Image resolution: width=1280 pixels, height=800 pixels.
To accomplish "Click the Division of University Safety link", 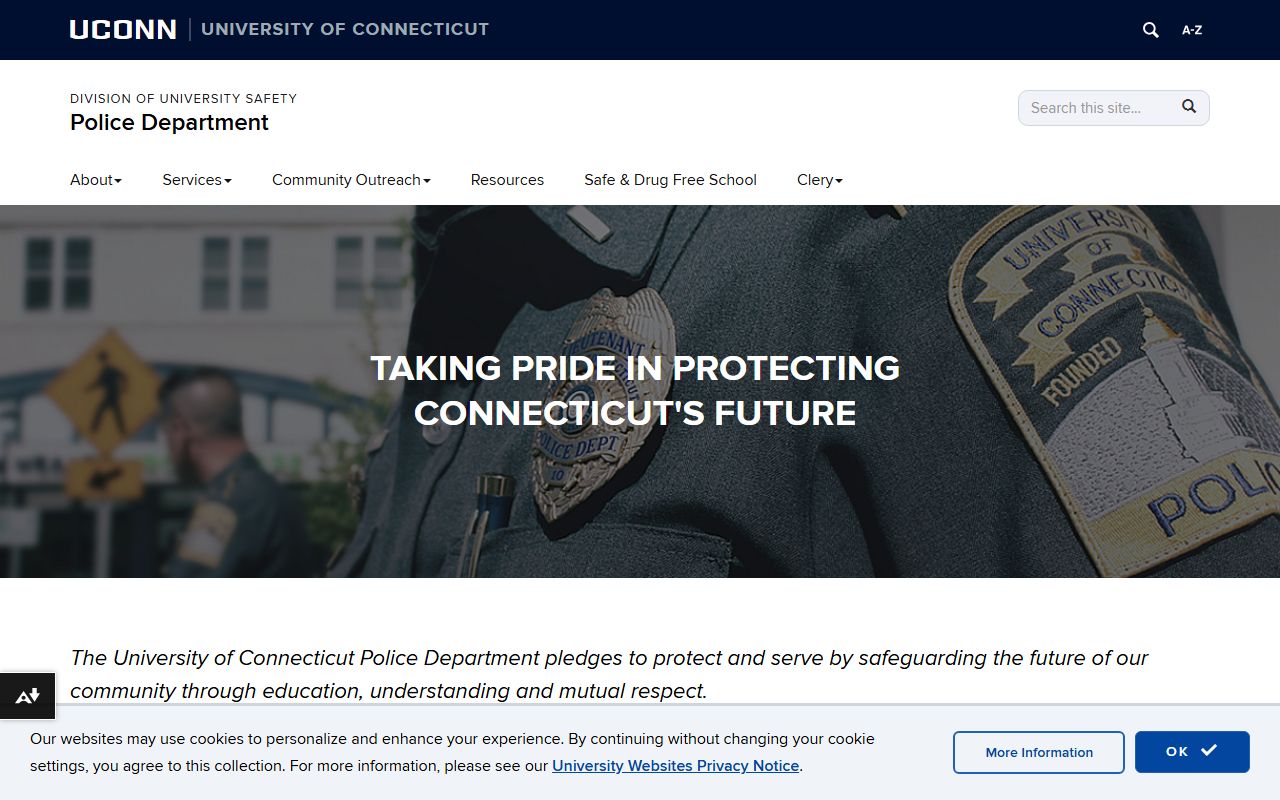I will [x=183, y=98].
